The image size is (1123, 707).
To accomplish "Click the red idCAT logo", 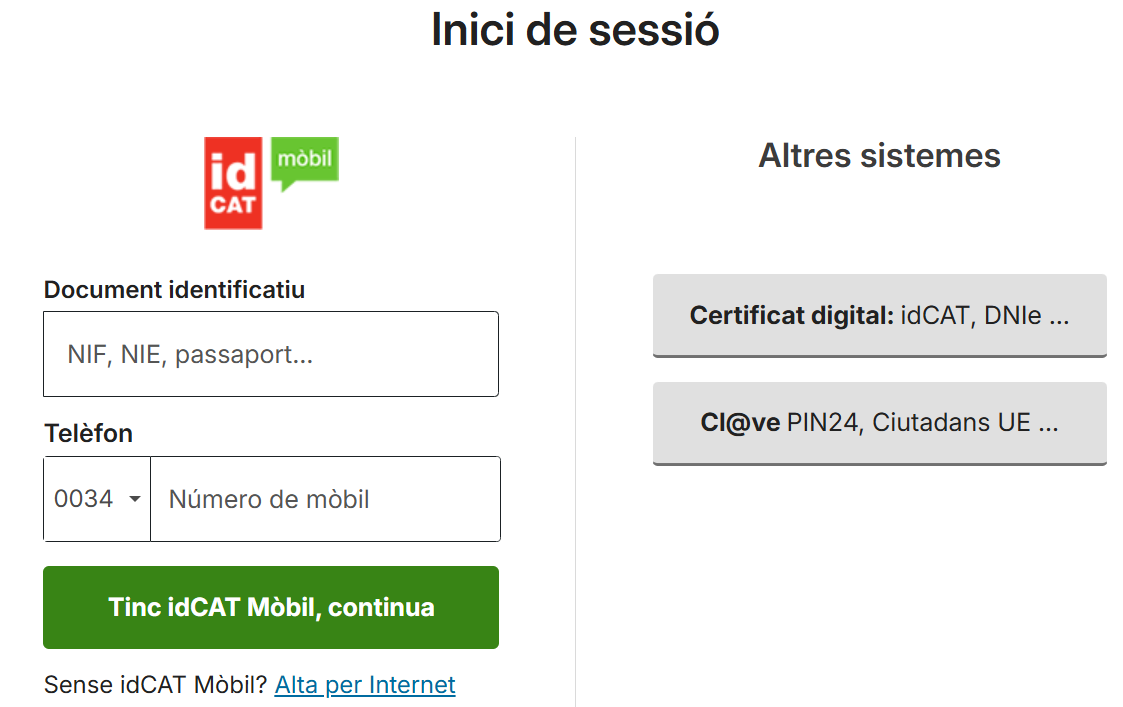I will click(233, 183).
